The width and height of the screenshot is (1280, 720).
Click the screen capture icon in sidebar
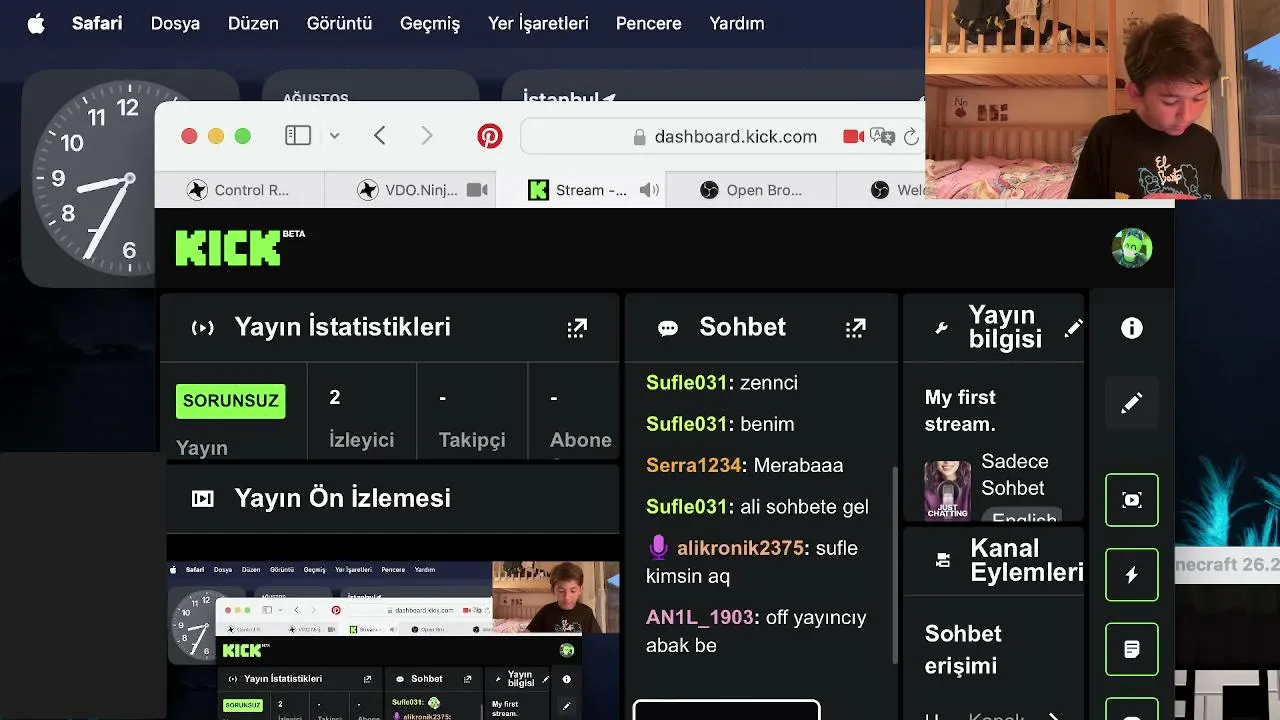1132,500
